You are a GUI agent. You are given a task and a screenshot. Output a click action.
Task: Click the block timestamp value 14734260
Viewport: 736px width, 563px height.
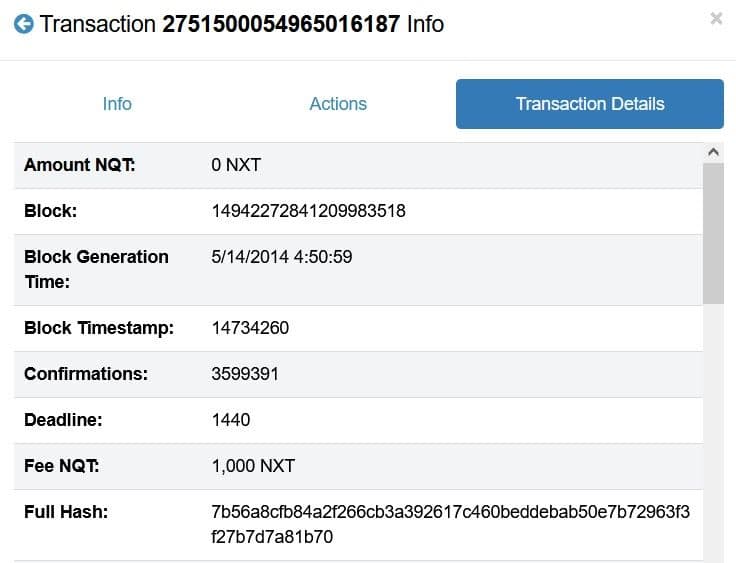click(x=250, y=328)
